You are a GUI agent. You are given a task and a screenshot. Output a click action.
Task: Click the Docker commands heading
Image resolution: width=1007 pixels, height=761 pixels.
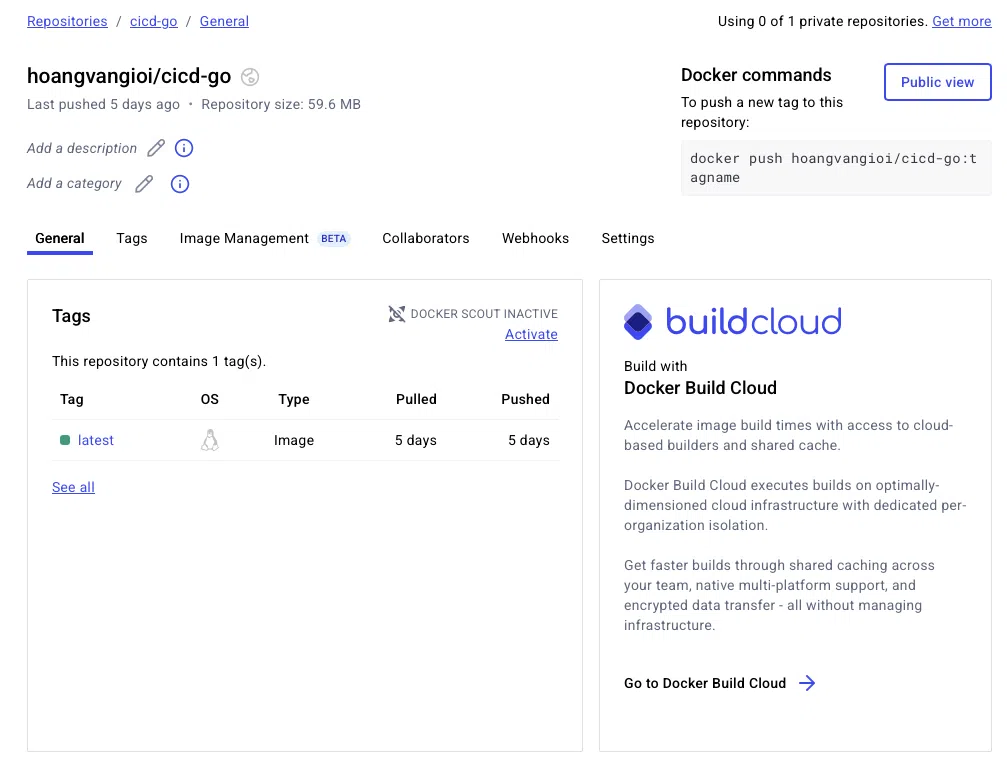(756, 75)
